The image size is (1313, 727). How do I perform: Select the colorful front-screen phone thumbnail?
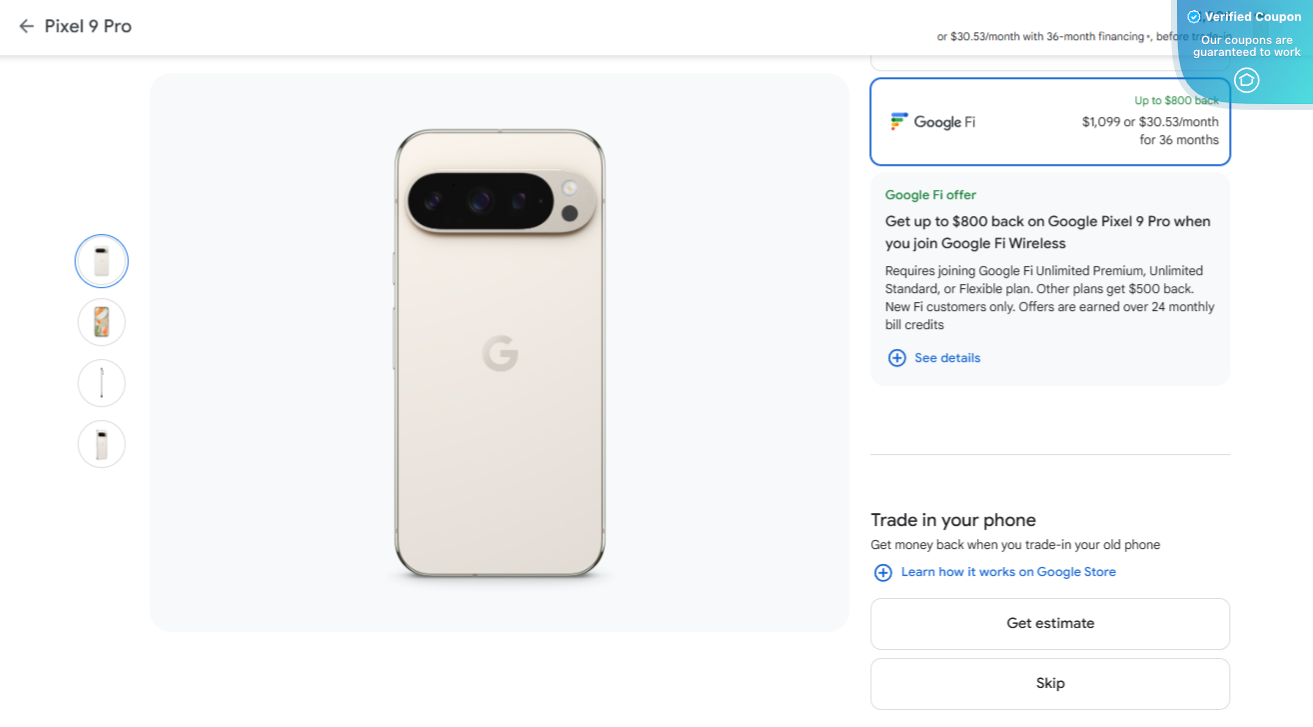pos(101,322)
